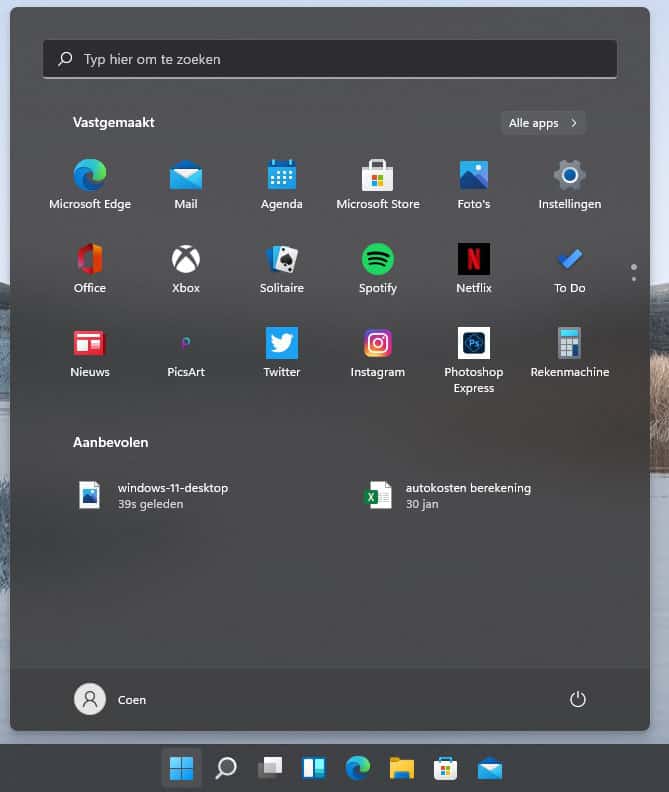The height and width of the screenshot is (792, 669).
Task: Launch the Foto's app
Action: click(473, 184)
